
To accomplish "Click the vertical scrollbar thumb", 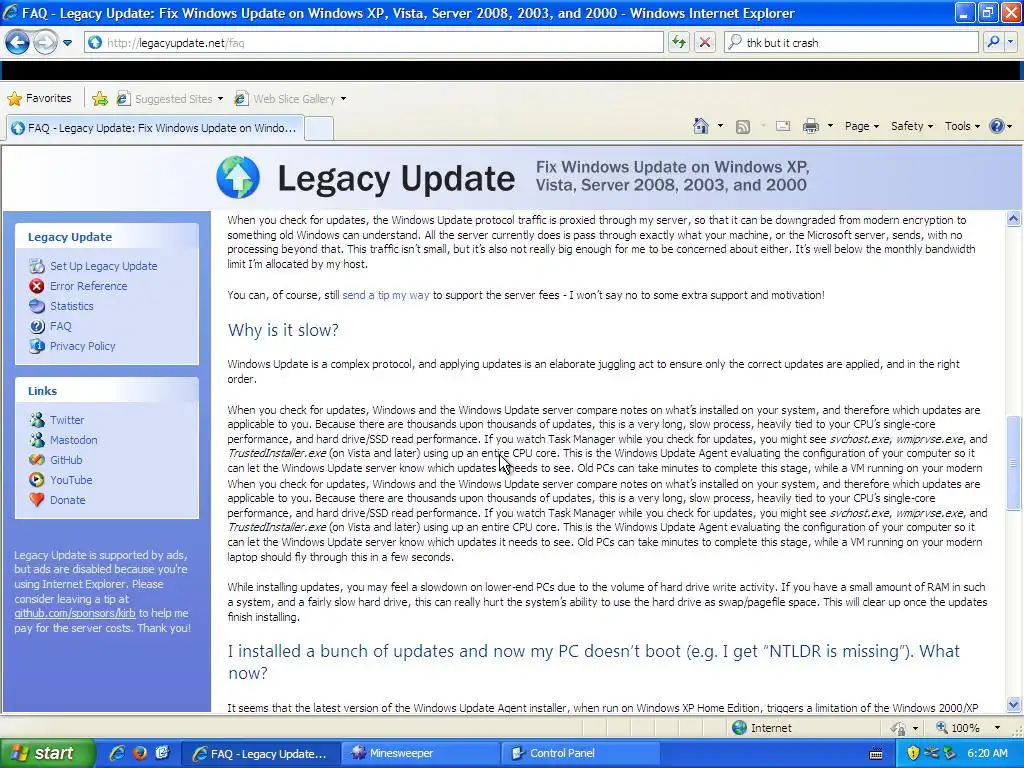I will 1014,462.
